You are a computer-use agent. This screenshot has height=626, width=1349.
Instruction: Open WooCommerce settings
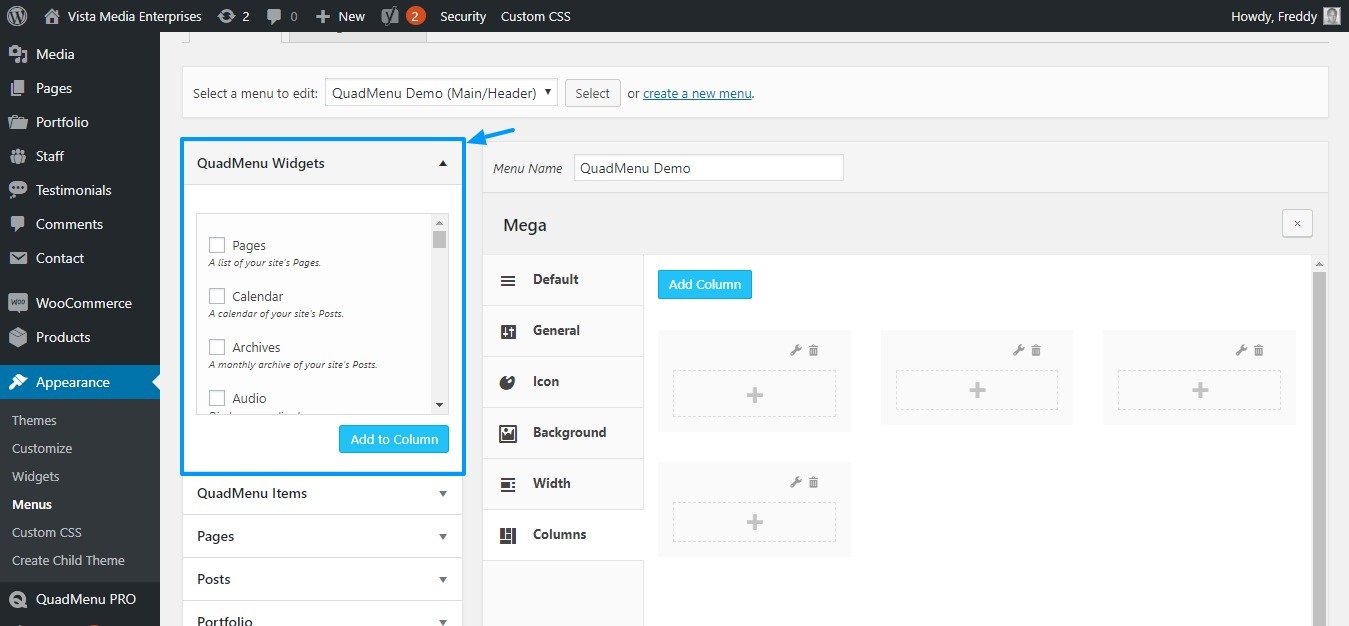(80, 303)
